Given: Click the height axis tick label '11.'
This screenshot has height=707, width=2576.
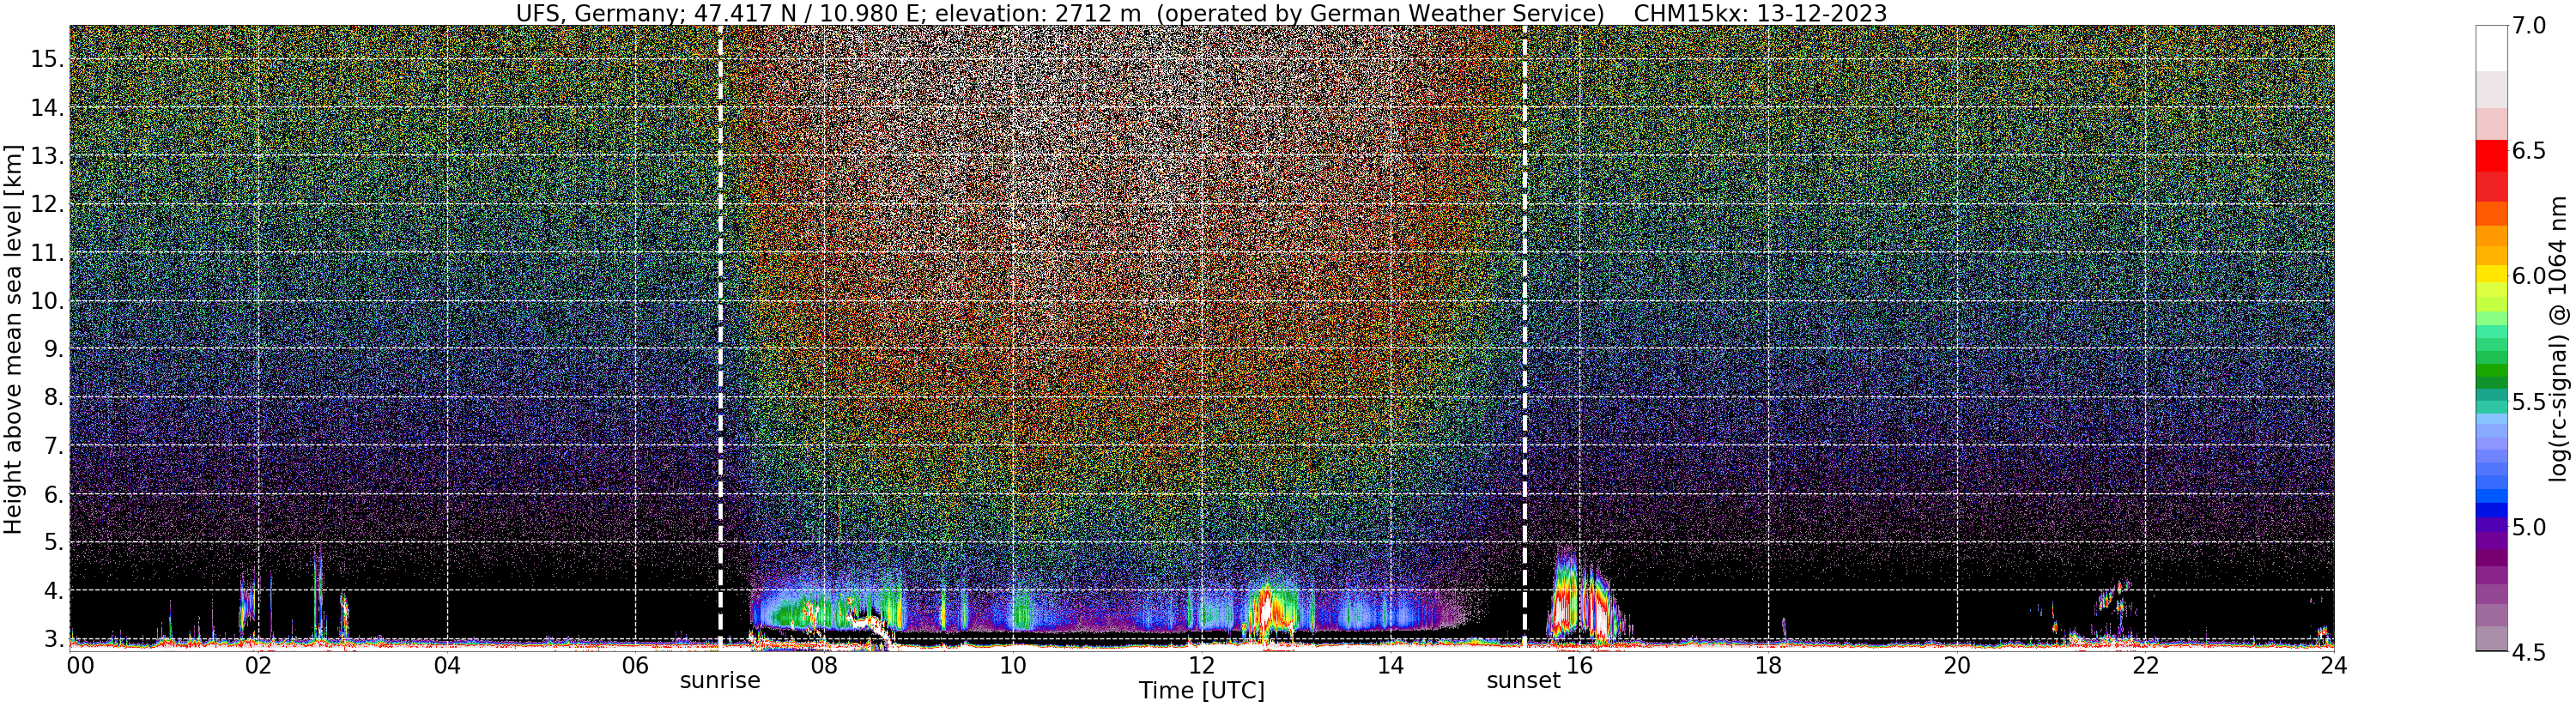Looking at the screenshot, I should [47, 253].
